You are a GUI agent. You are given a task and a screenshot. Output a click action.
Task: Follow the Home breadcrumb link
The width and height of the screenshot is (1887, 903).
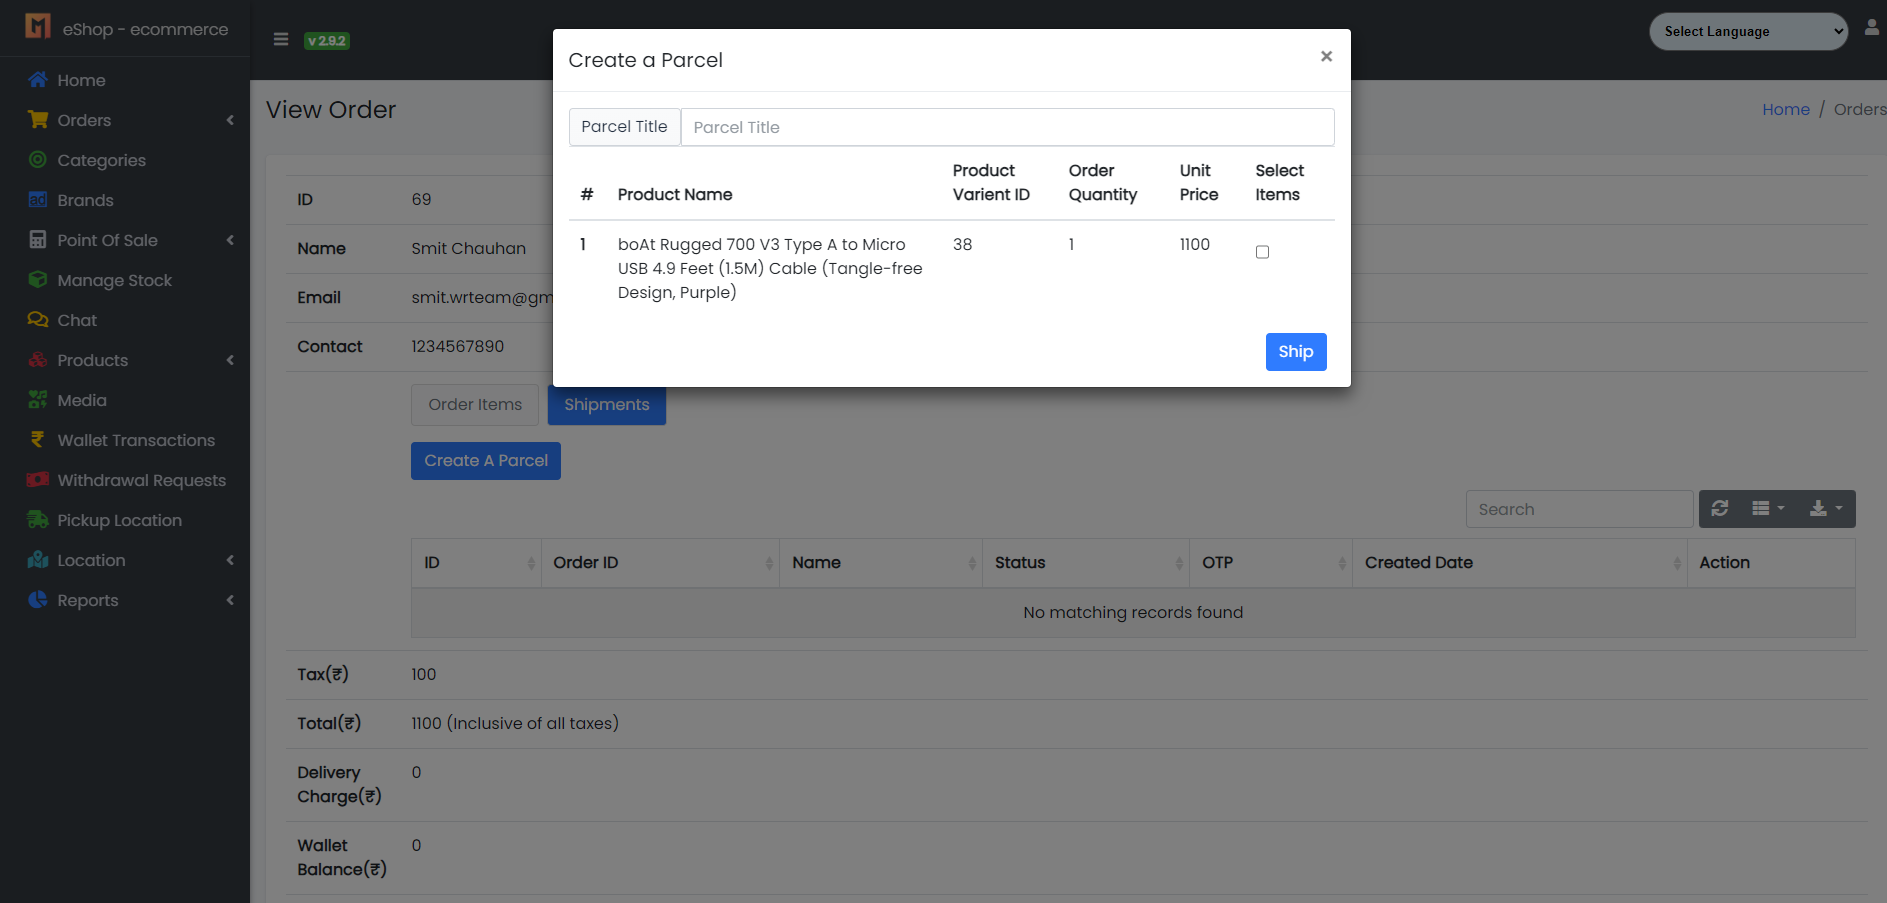point(1785,110)
